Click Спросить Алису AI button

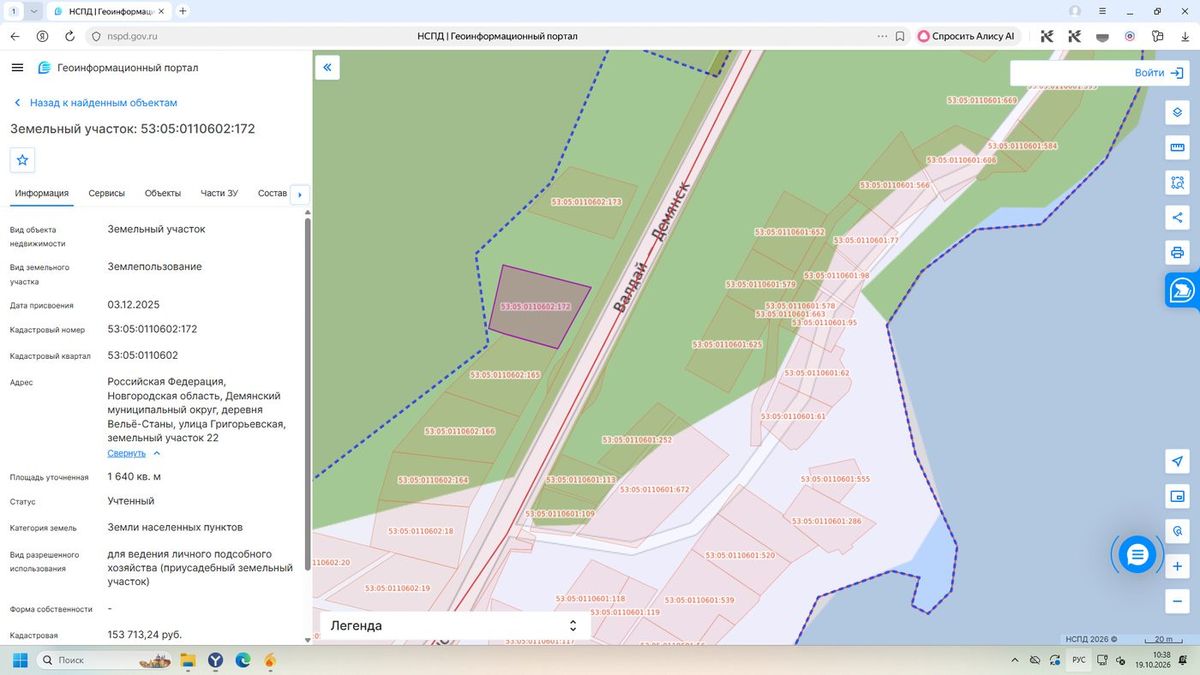966,36
